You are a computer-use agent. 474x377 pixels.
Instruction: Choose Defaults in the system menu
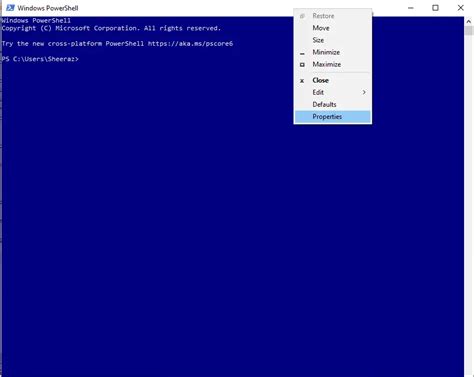click(x=333, y=105)
